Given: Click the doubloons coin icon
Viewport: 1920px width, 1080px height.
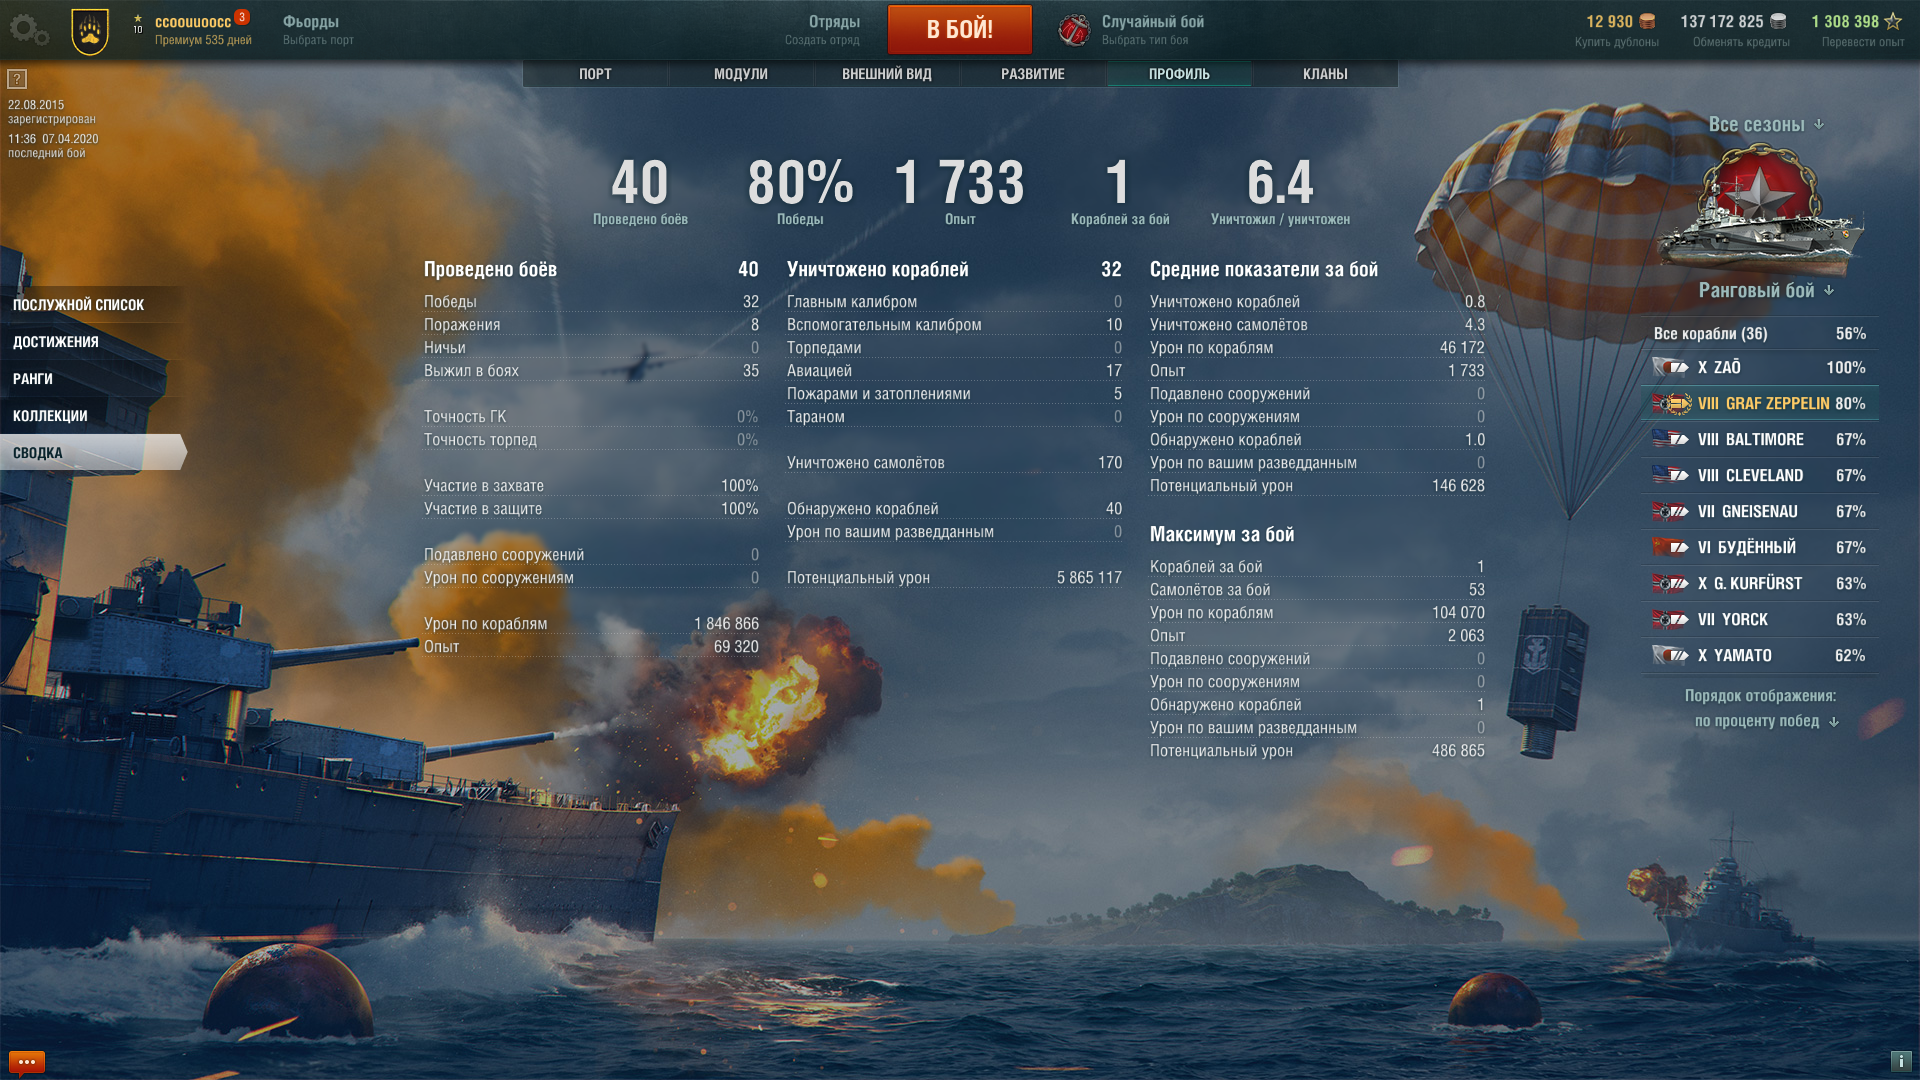Looking at the screenshot, I should [1647, 21].
